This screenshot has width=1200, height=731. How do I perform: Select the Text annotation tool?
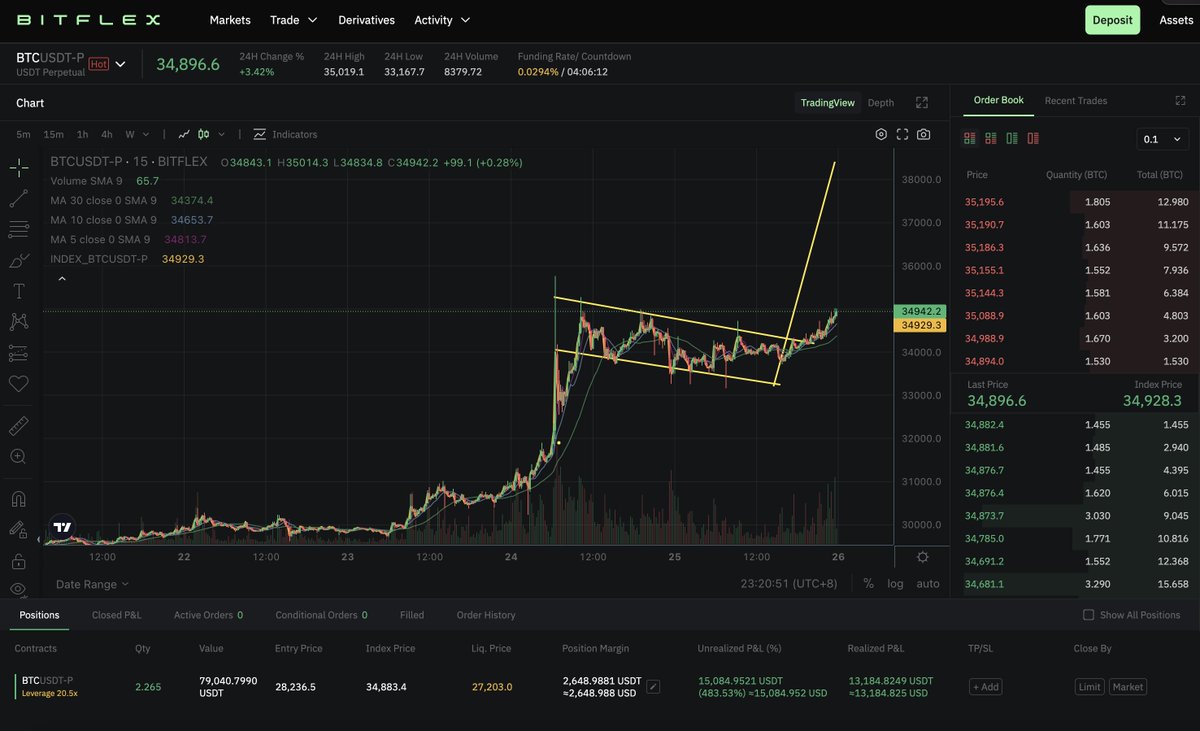(x=18, y=291)
